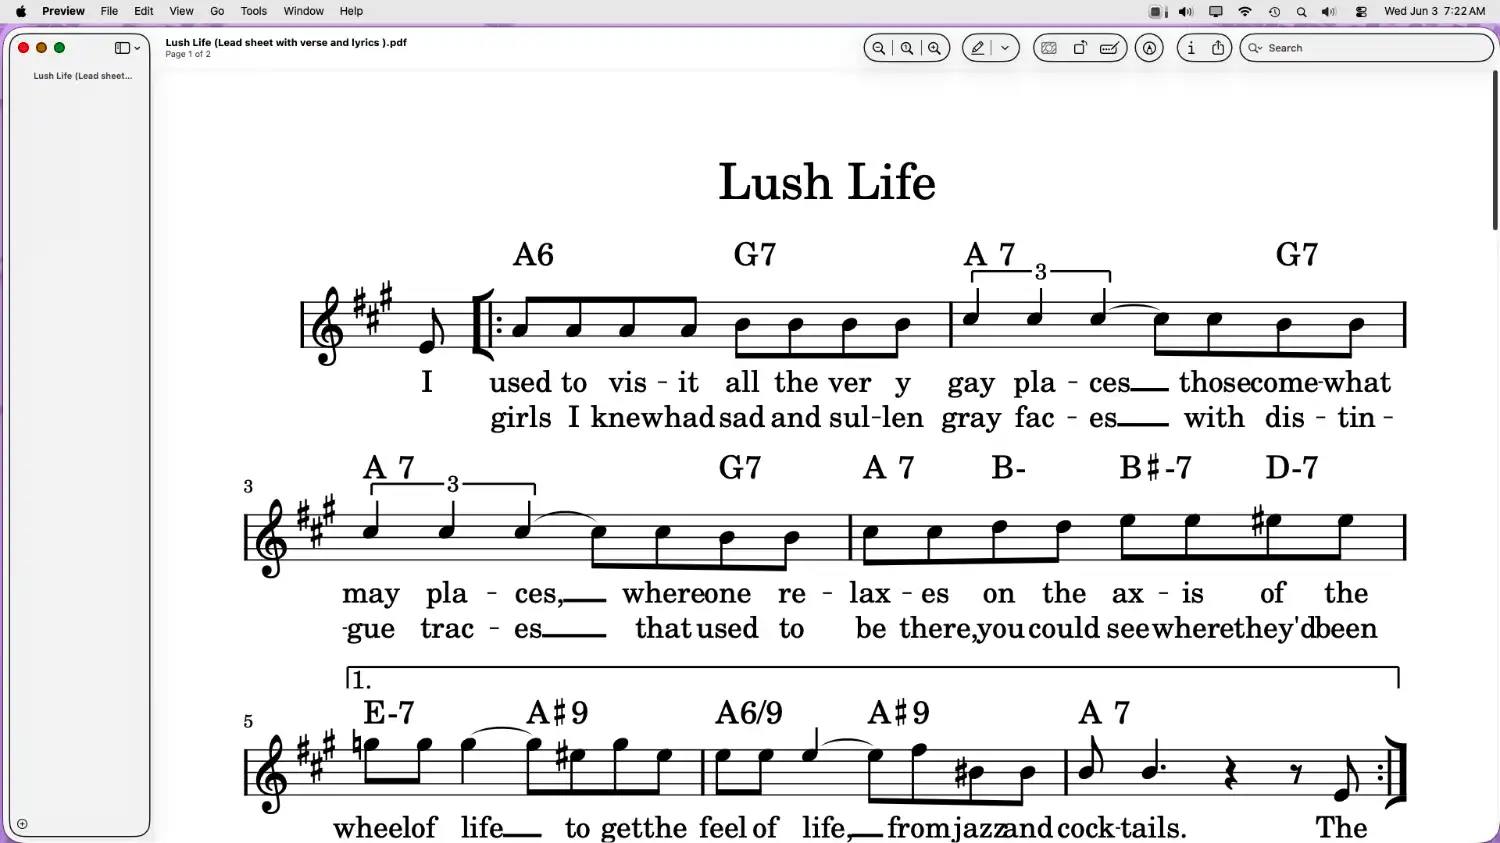This screenshot has height=843, width=1500.
Task: Open Spotlight search from menu bar
Action: point(1302,12)
